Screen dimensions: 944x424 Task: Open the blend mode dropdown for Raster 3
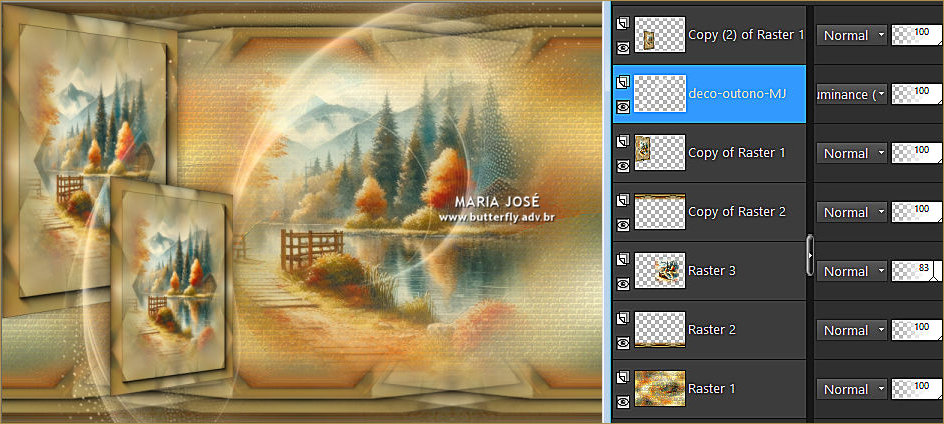852,271
